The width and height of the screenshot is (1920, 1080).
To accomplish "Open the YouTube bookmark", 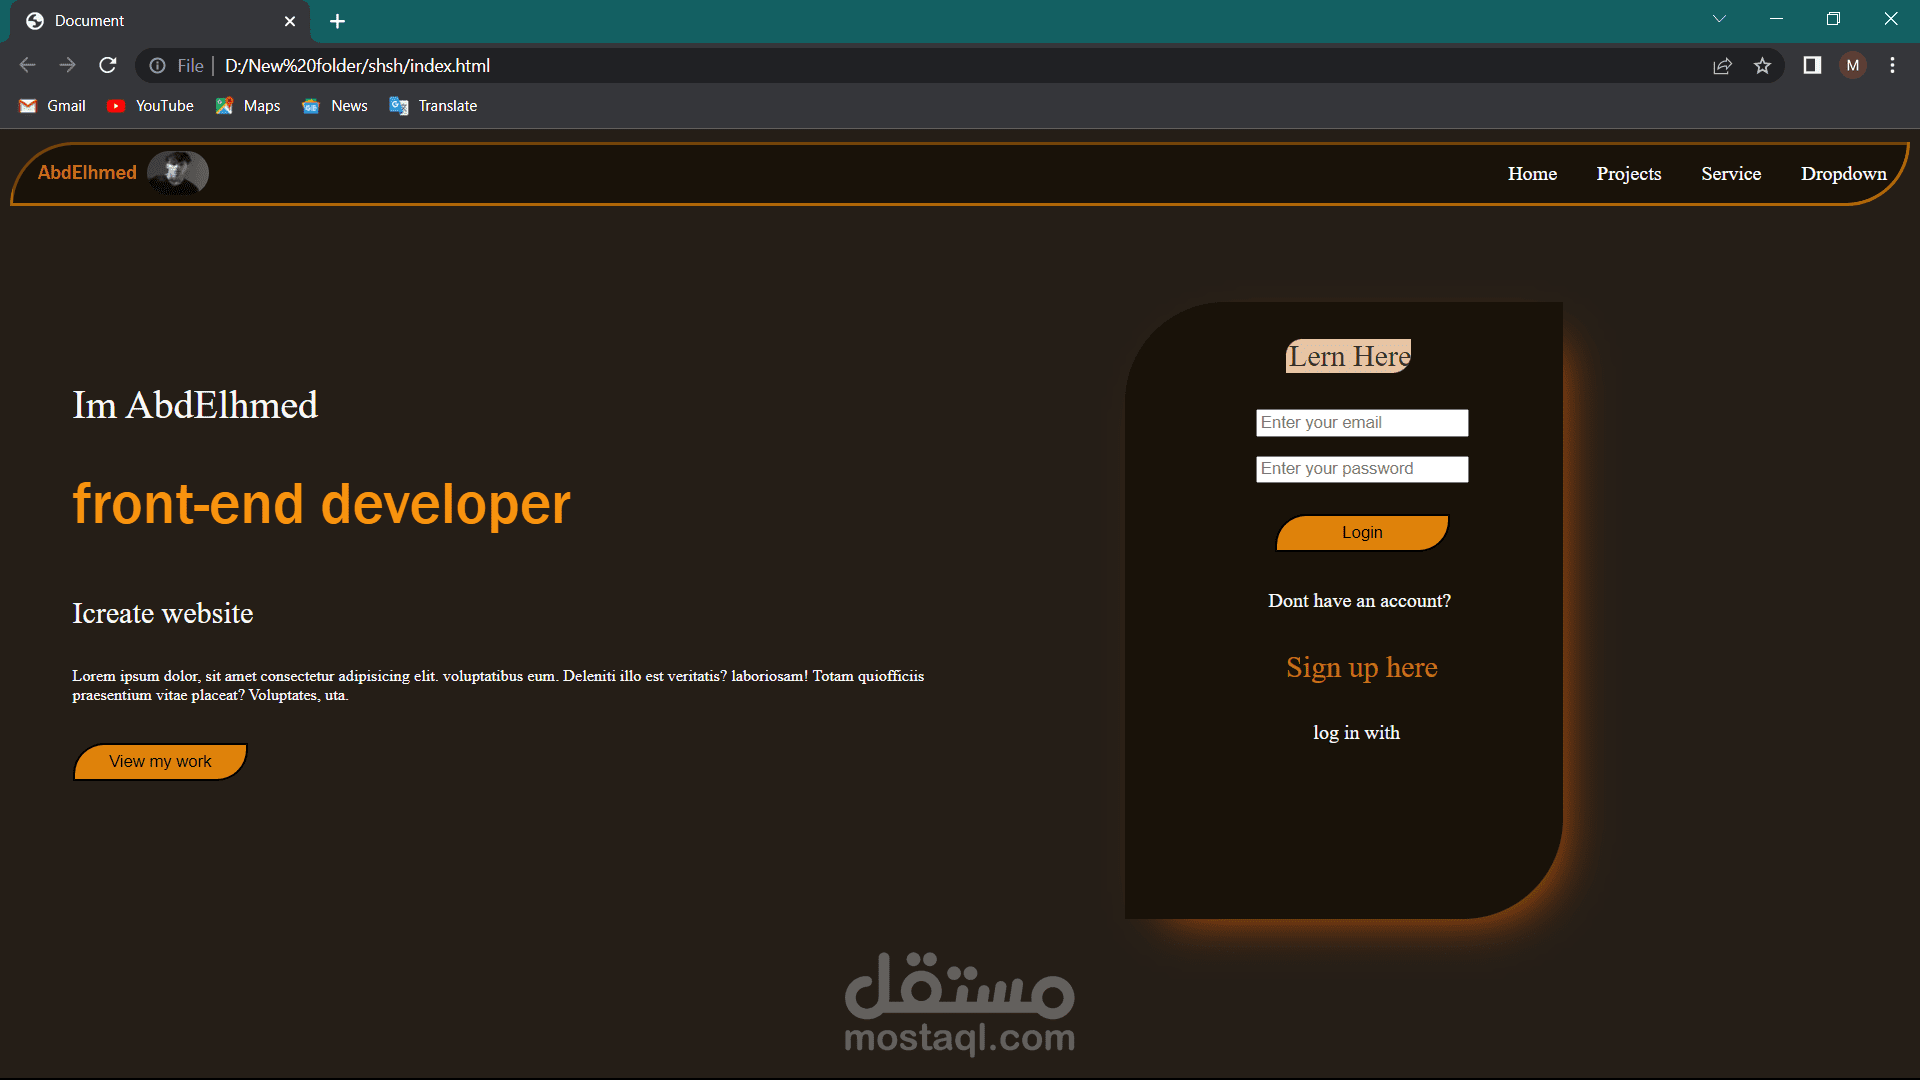I will click(x=151, y=106).
